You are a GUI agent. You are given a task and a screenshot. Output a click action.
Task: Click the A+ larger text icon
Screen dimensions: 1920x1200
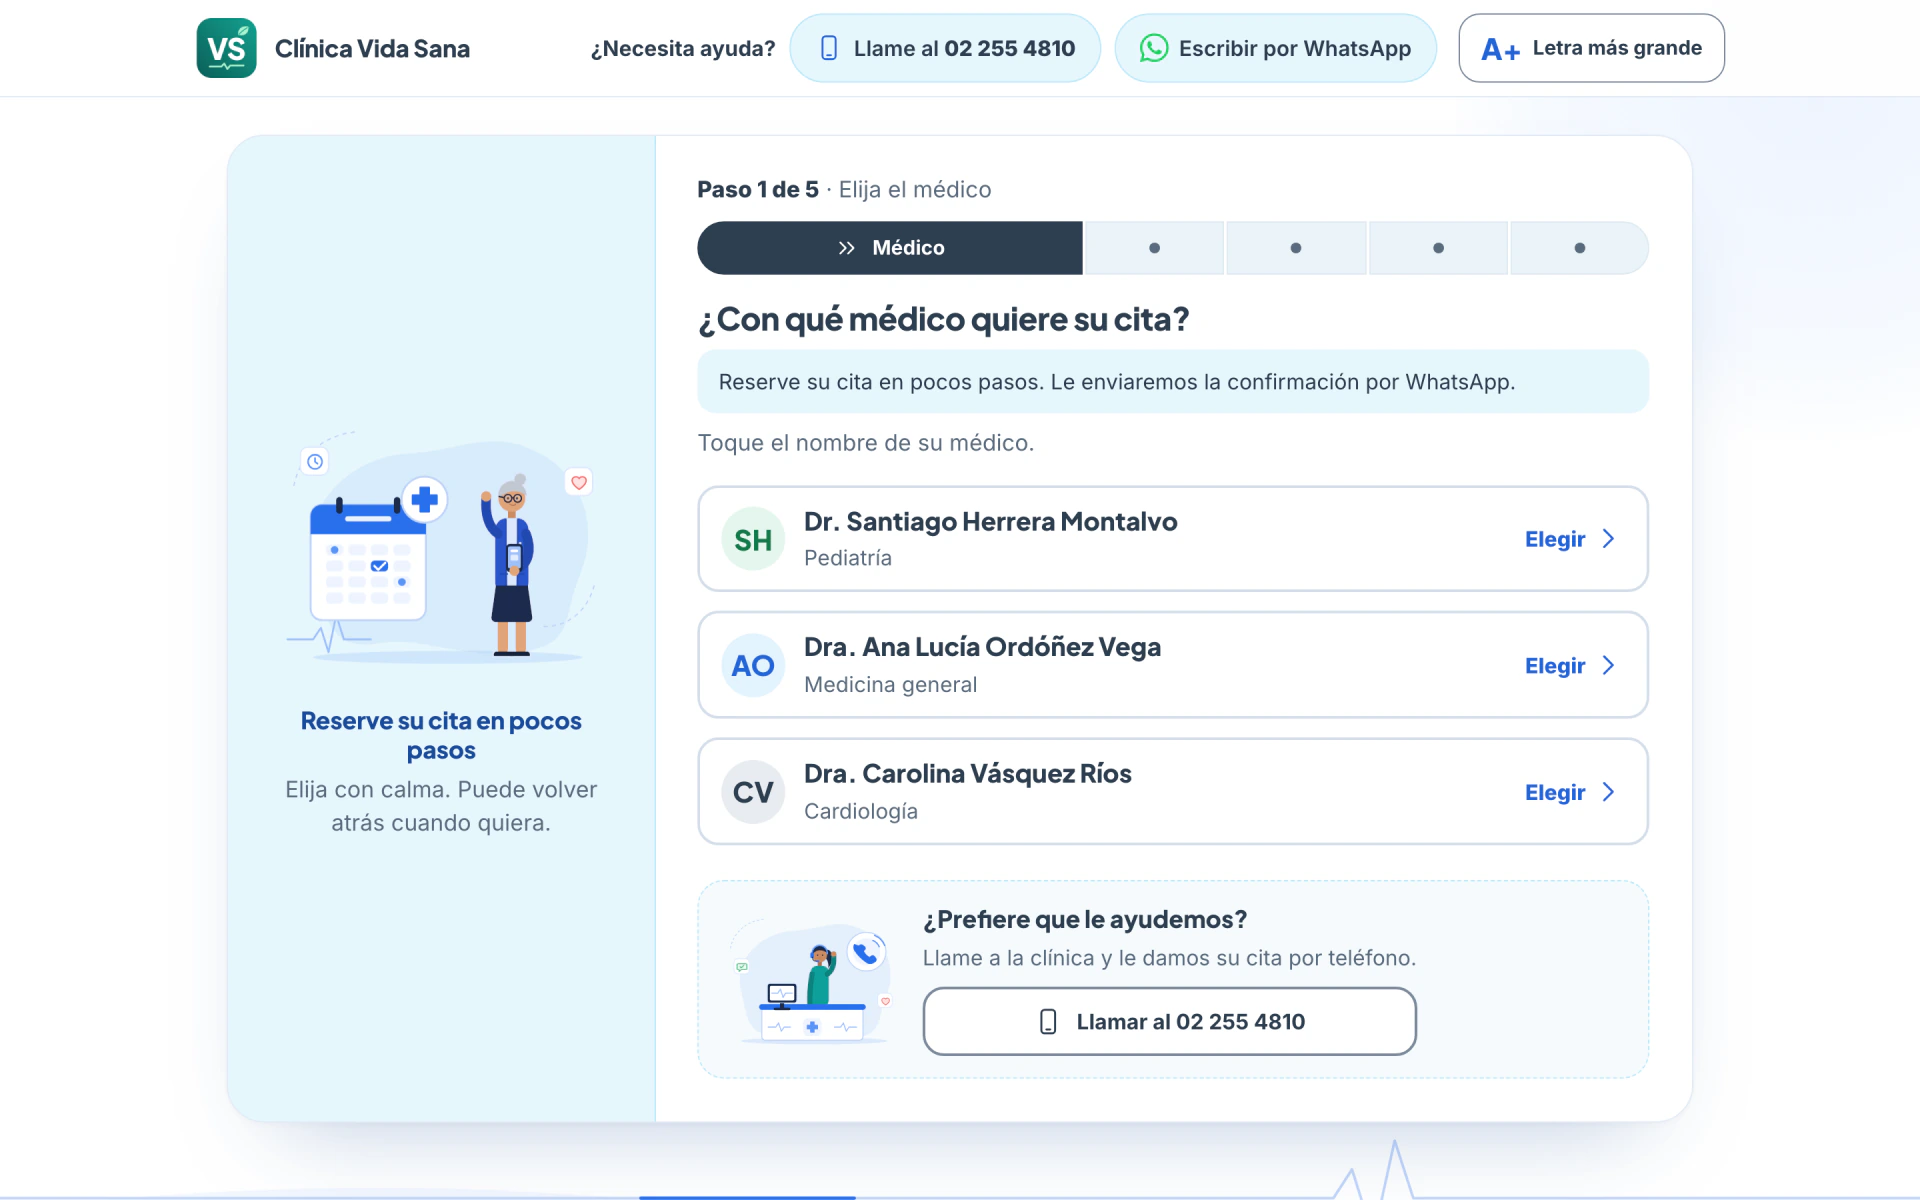[1500, 49]
